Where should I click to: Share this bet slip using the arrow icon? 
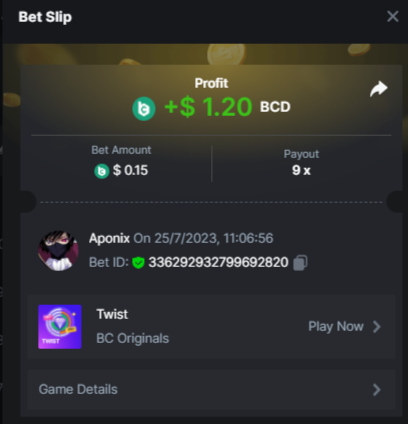tap(379, 89)
